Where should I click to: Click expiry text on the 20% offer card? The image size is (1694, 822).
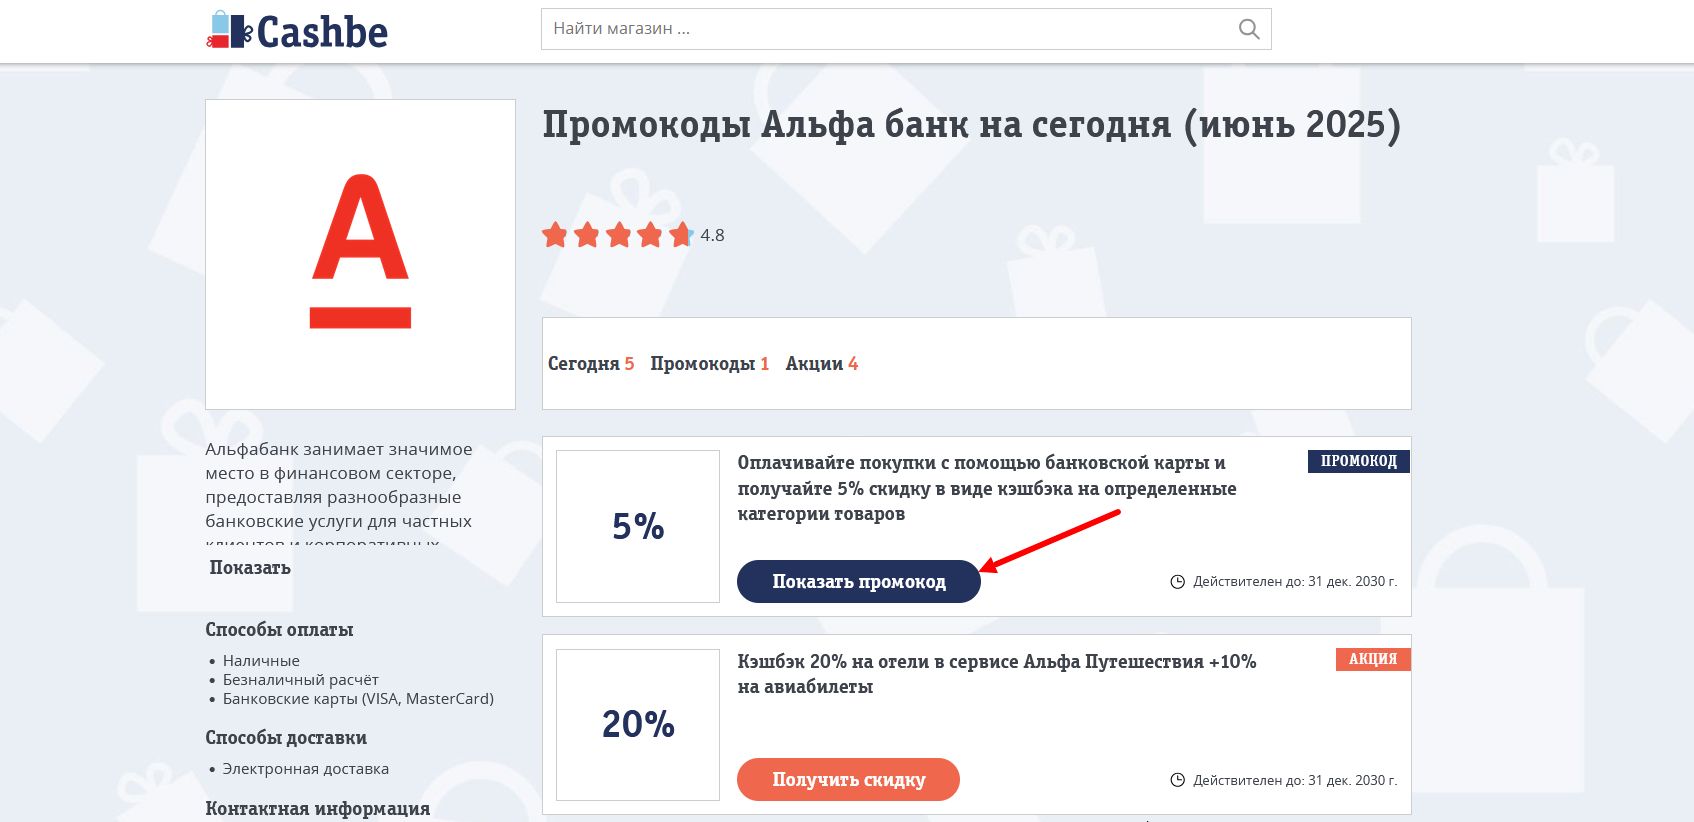click(x=1295, y=780)
